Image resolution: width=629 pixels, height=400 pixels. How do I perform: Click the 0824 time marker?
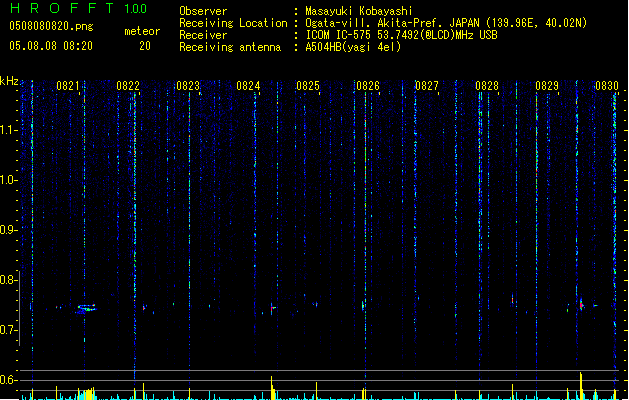coord(248,86)
